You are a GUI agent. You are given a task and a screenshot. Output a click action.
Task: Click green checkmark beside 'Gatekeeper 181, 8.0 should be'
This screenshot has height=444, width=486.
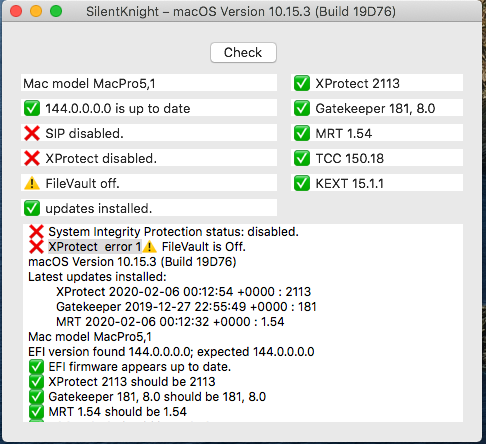tap(36, 397)
